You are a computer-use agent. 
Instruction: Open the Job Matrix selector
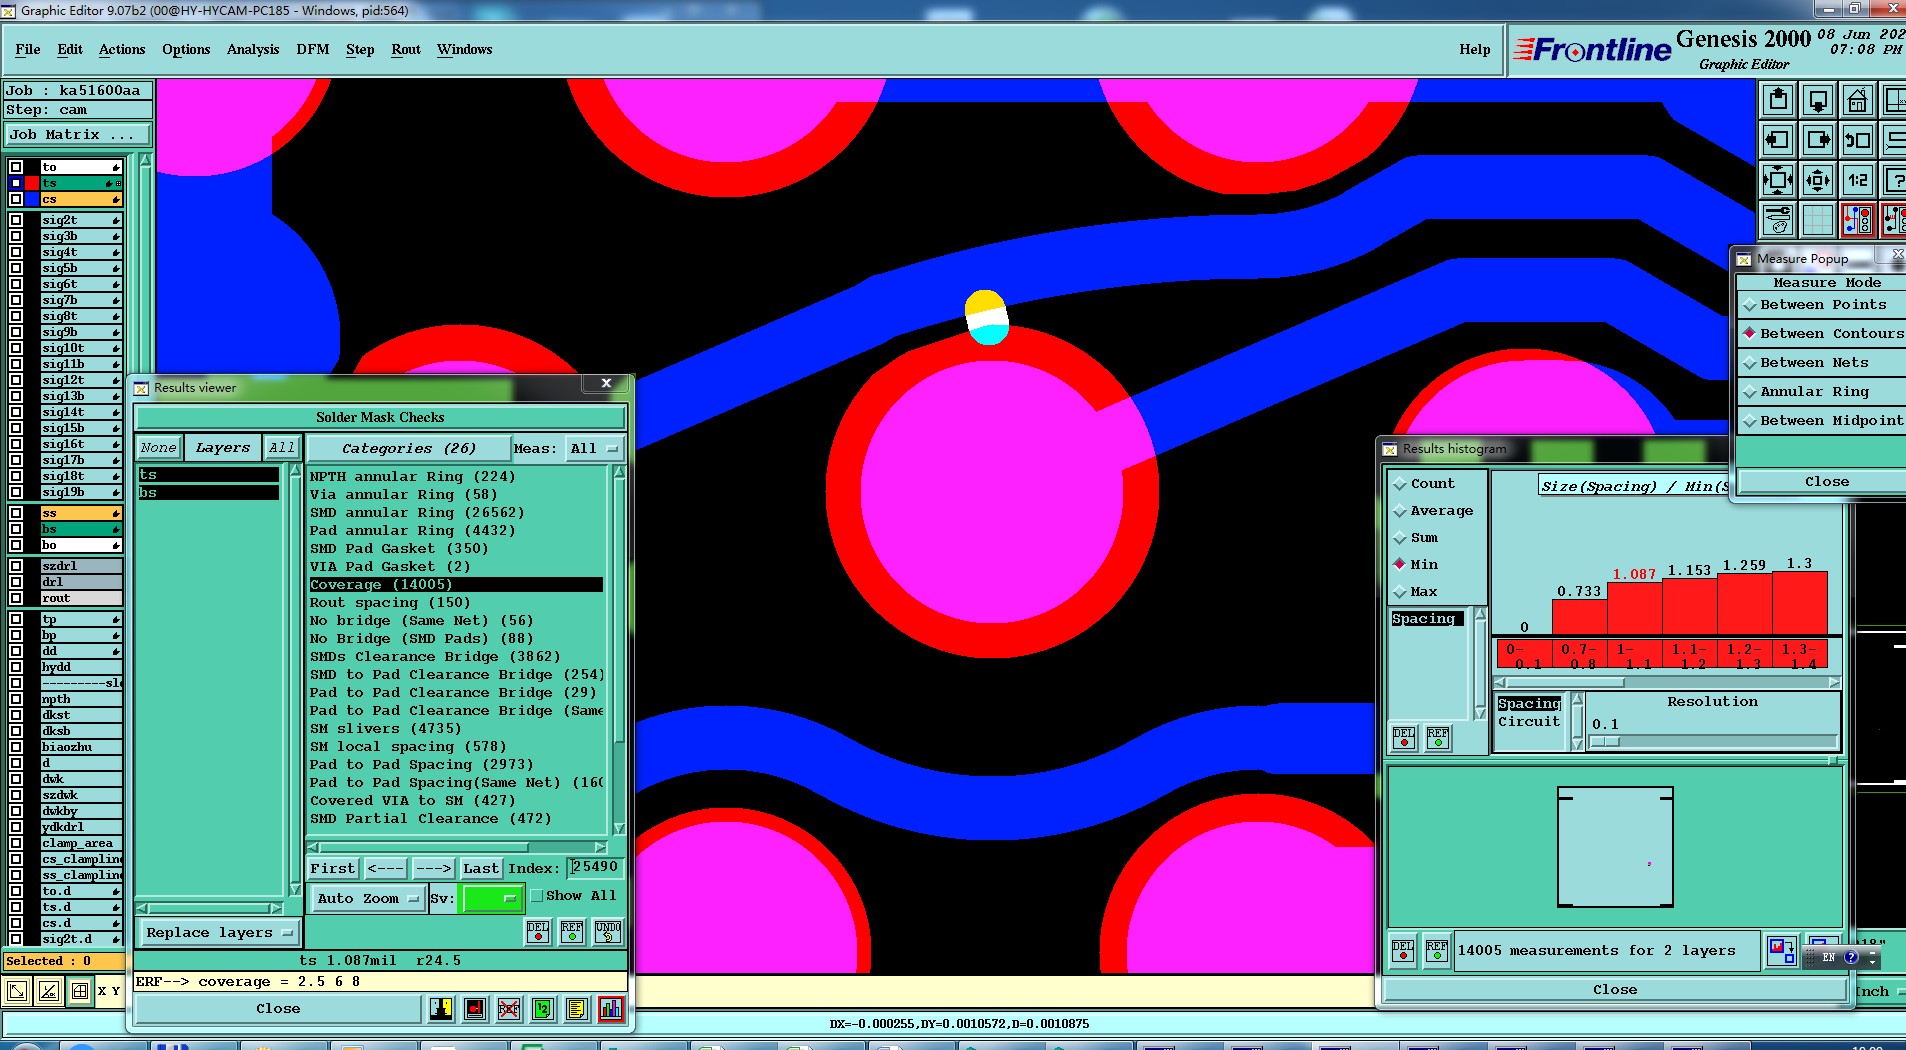78,135
